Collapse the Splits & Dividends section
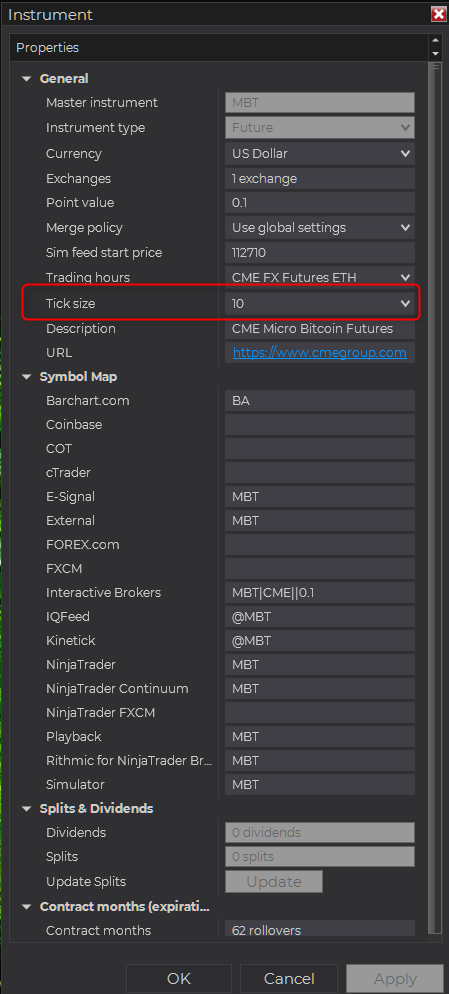 pos(27,809)
